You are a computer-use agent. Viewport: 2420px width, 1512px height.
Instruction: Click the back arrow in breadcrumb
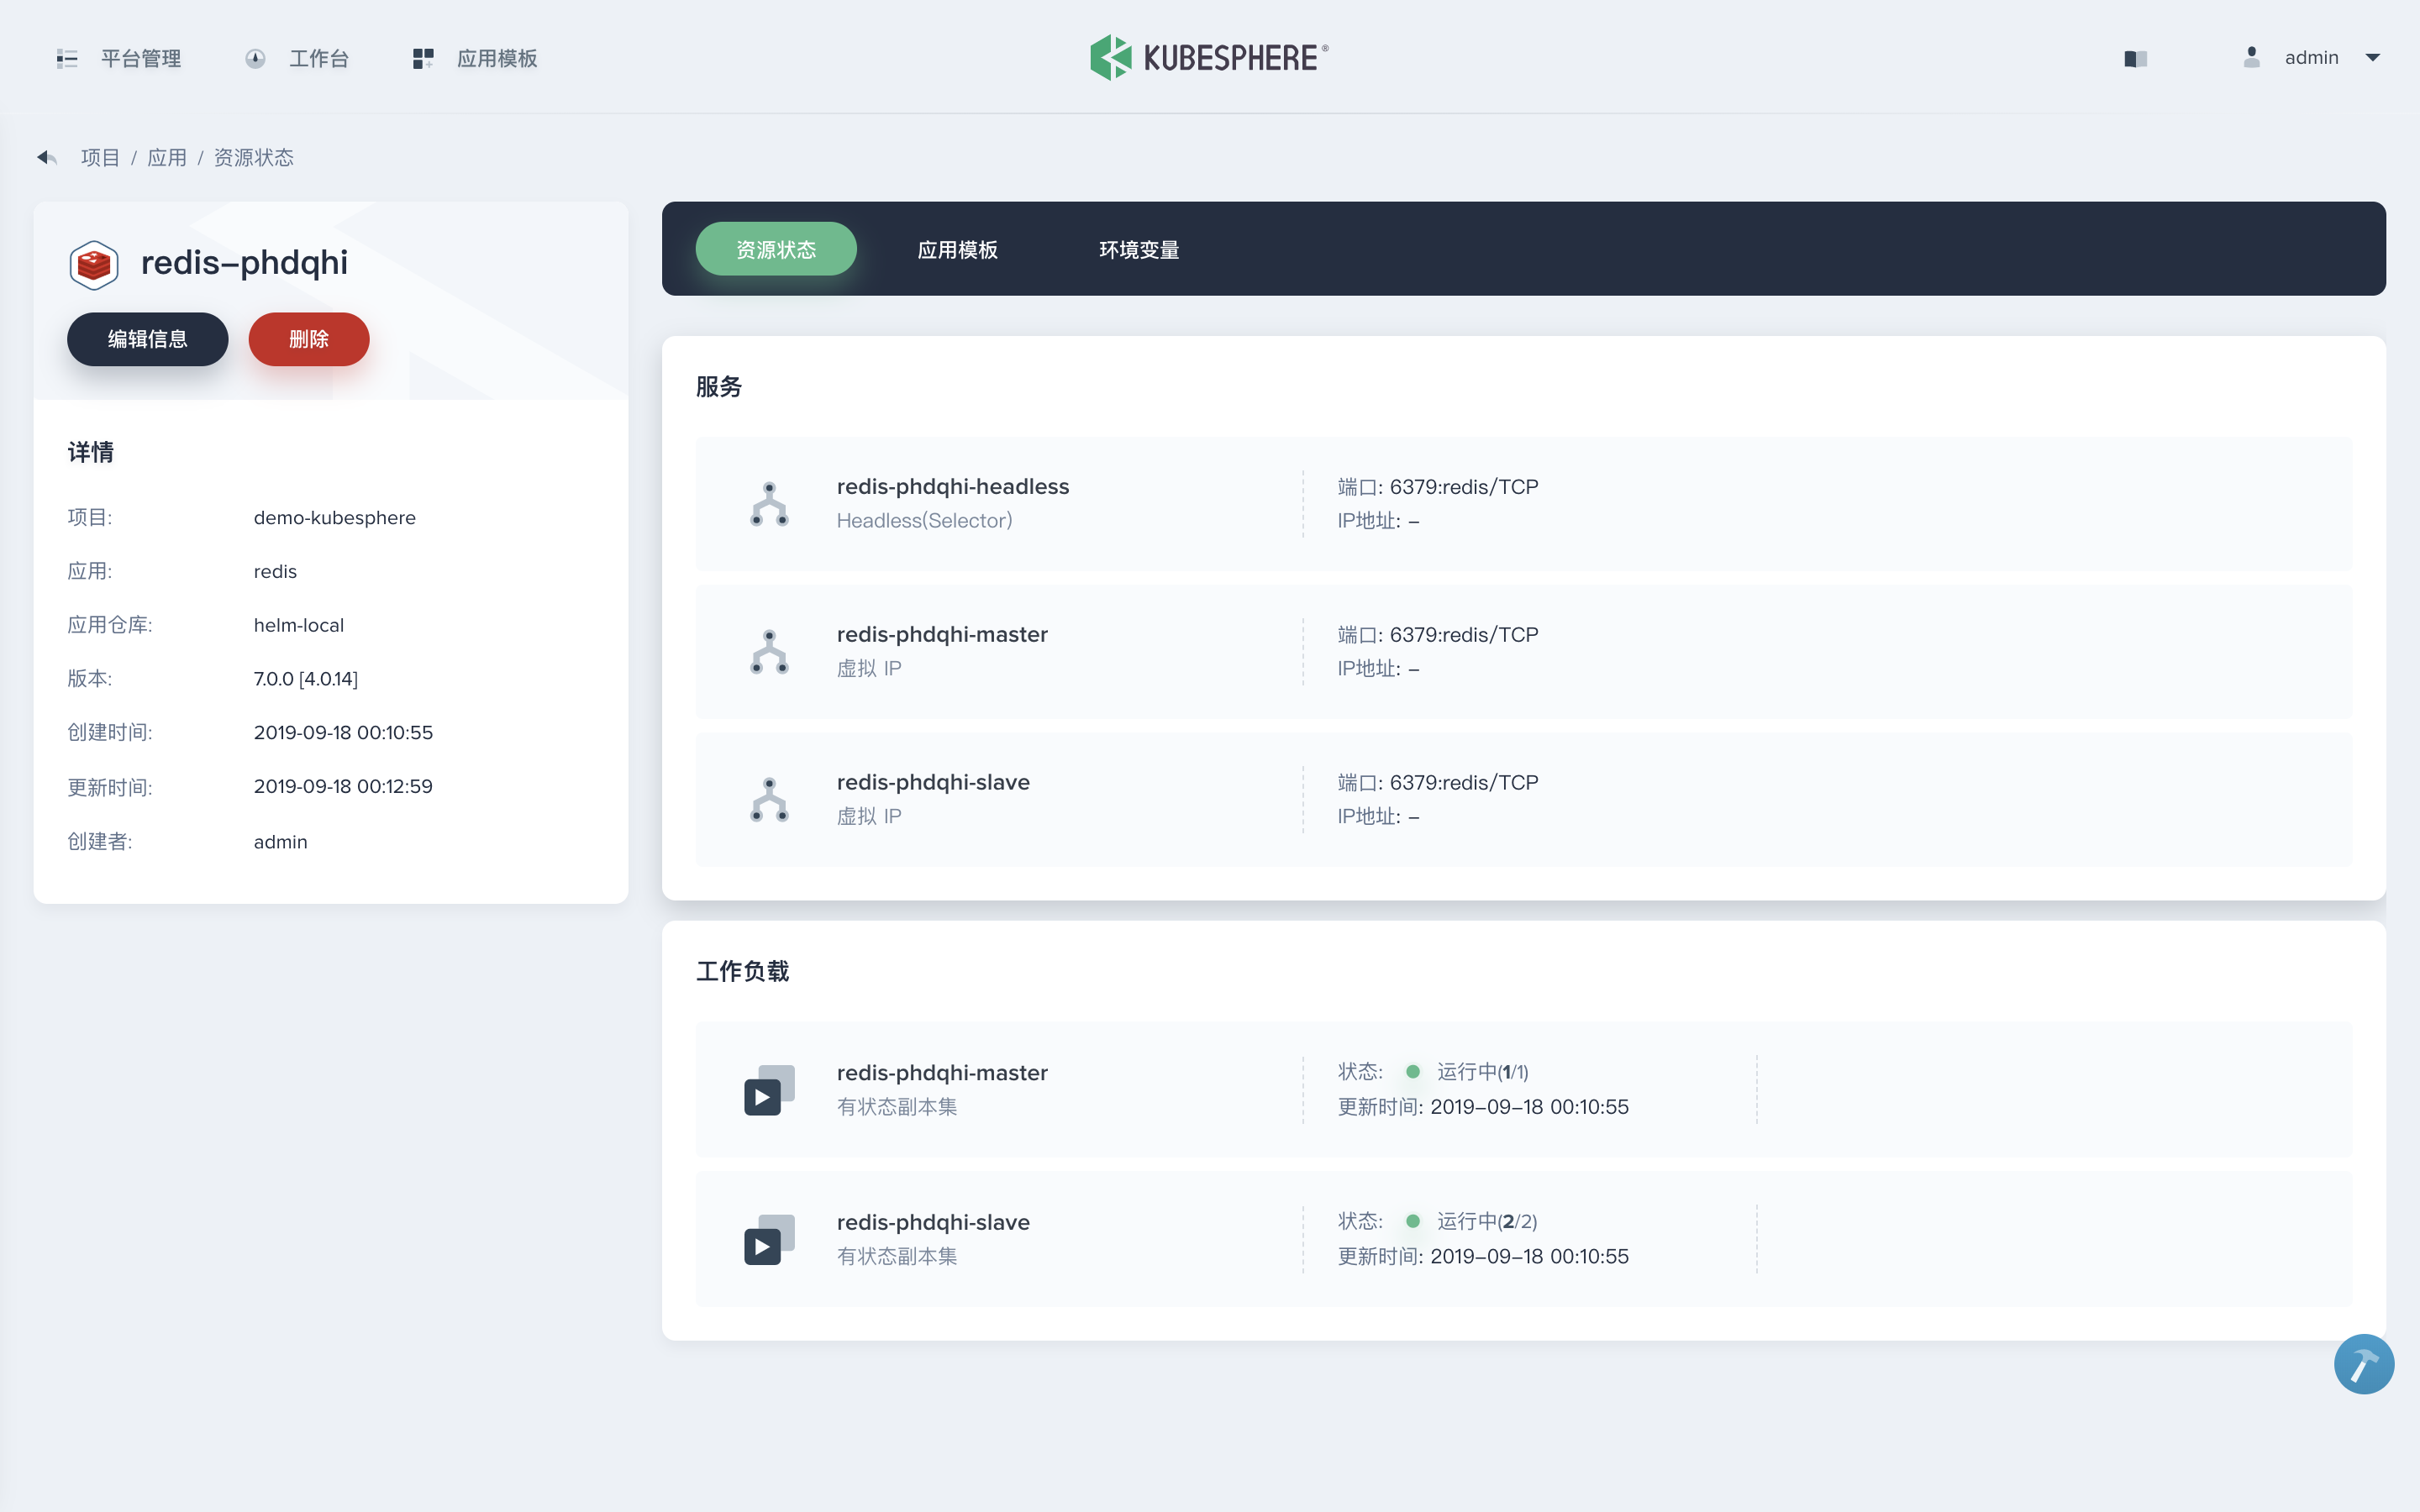(46, 157)
